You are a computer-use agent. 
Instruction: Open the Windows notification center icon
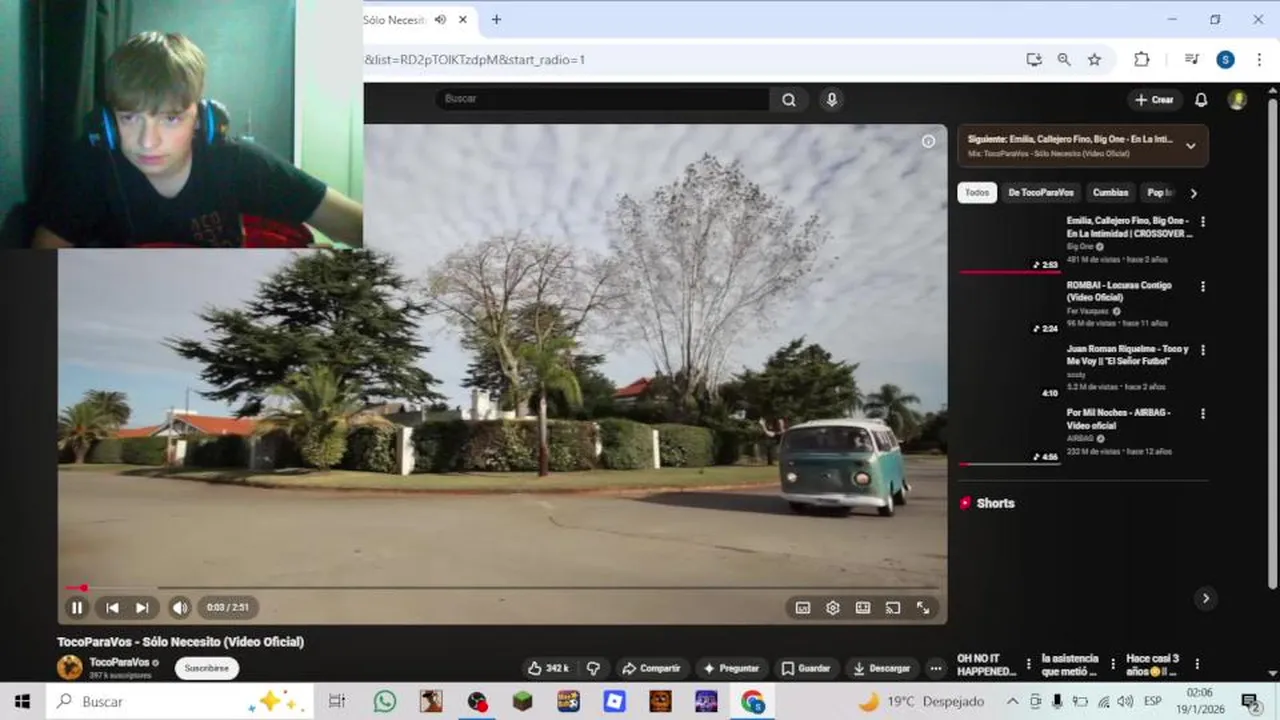point(1250,702)
